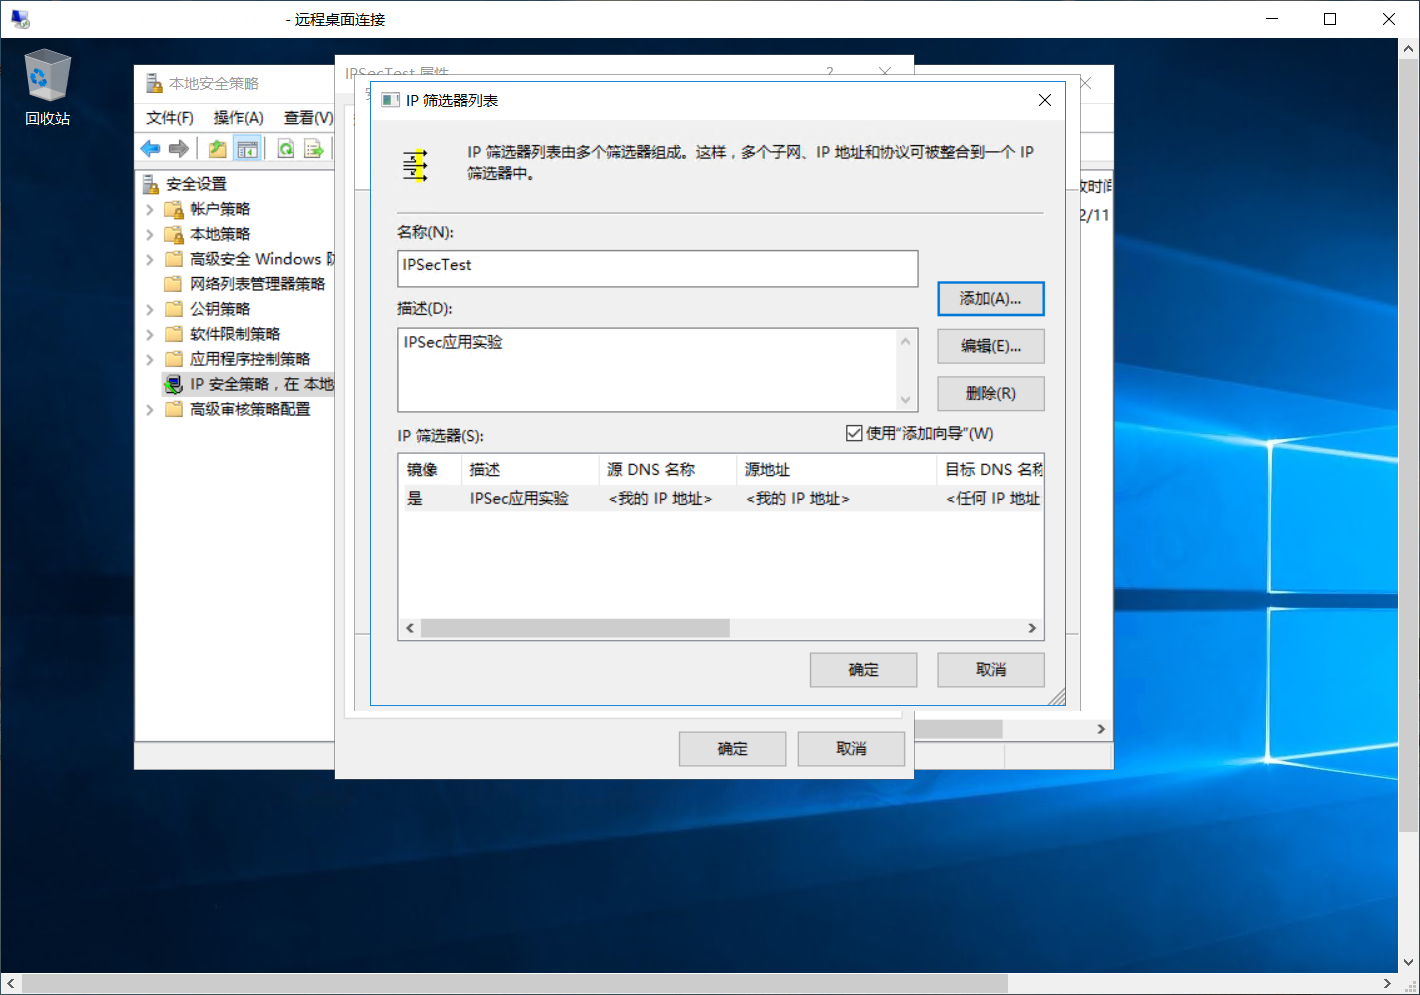Click the IP 筛选器列表 dialog title icon
Screen dimensions: 1420x995
click(x=390, y=100)
